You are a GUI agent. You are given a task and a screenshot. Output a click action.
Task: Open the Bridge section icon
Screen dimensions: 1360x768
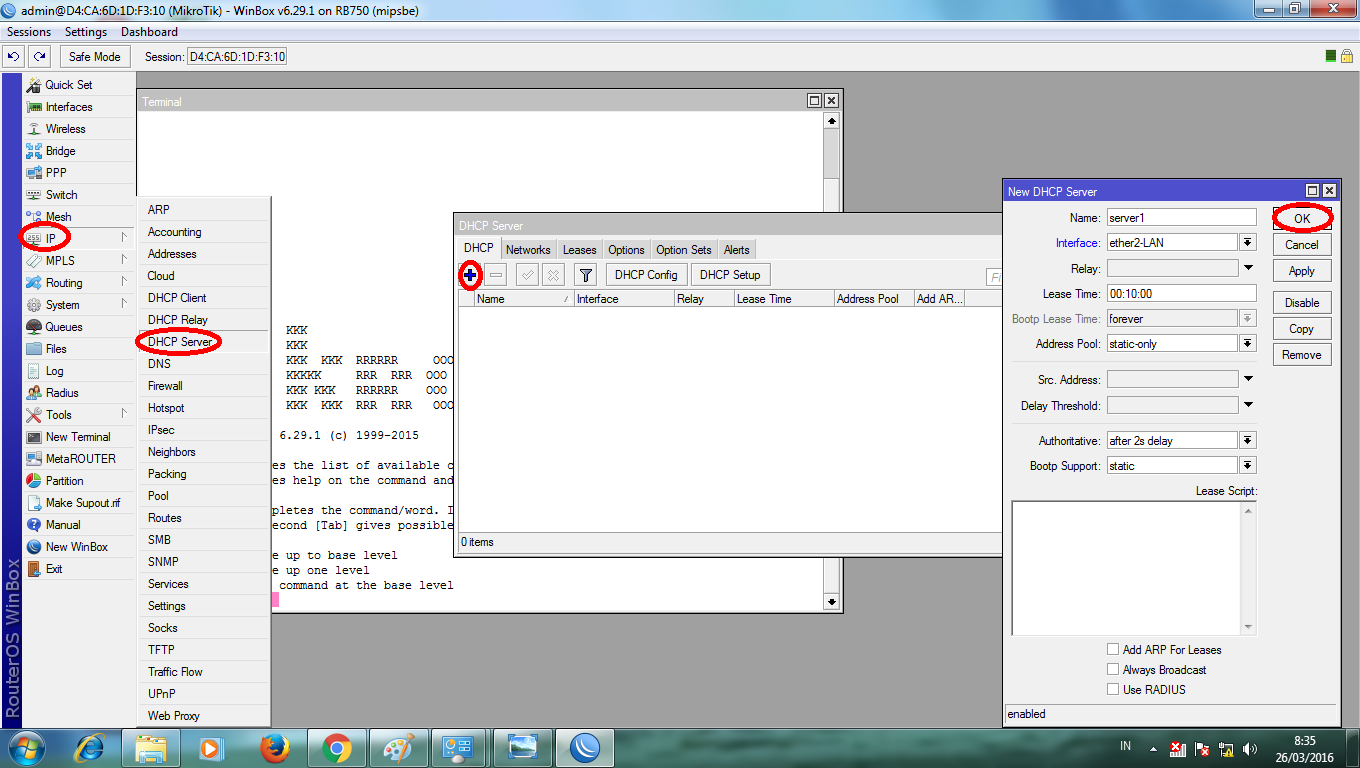(34, 151)
